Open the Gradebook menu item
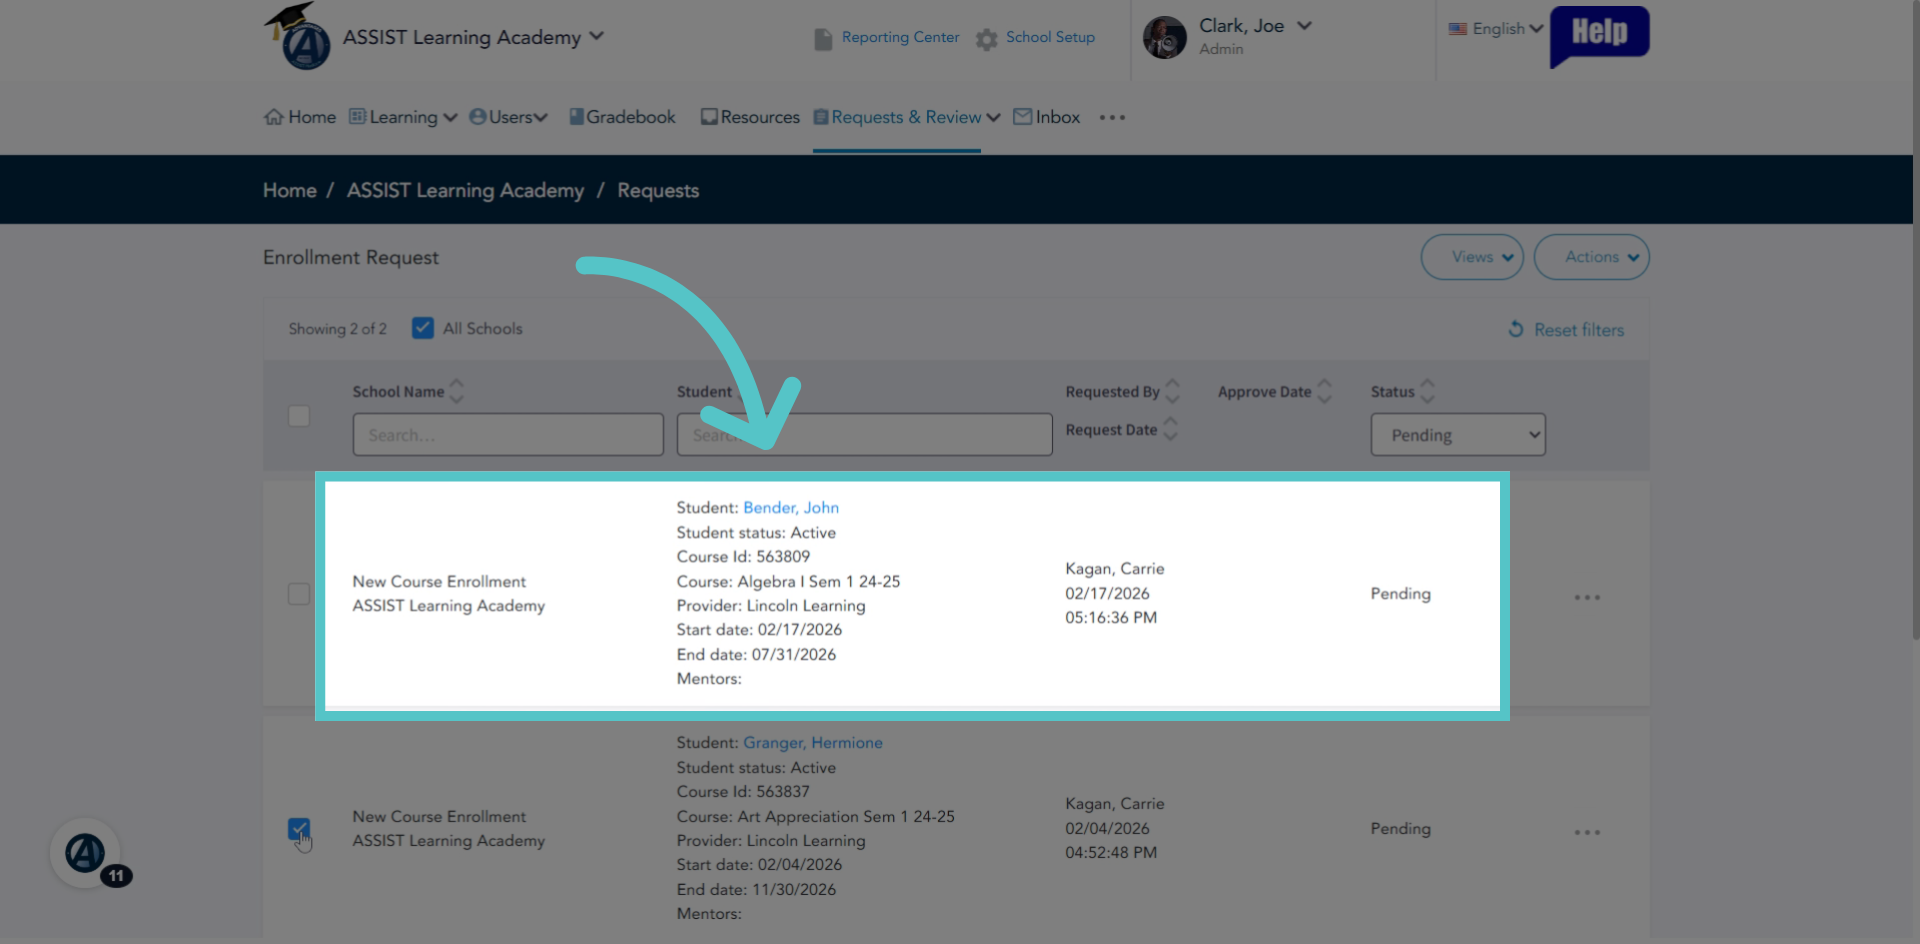 622,117
